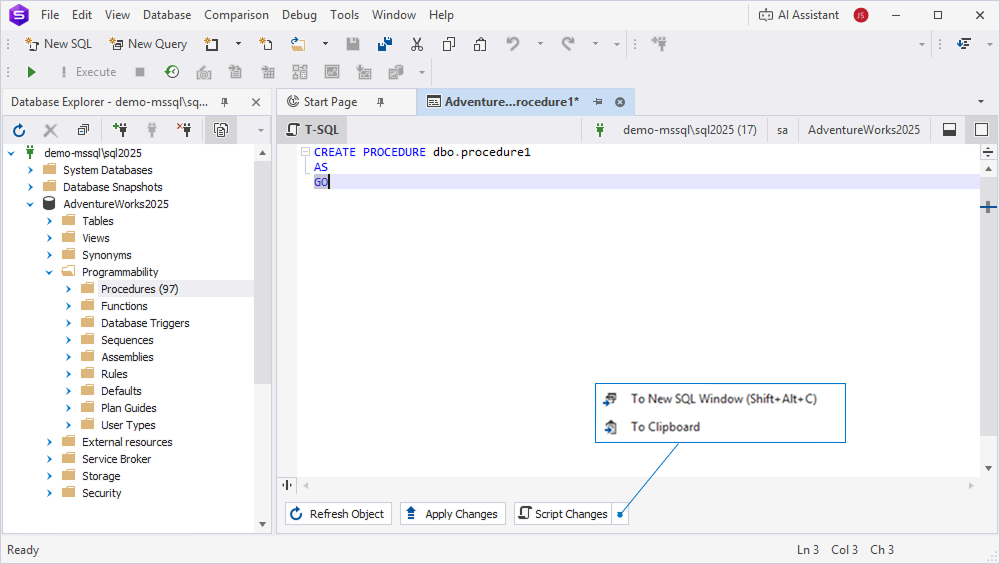Screen dimensions: 1000x564
Task: Expand the Tables folder
Action: (x=50, y=221)
